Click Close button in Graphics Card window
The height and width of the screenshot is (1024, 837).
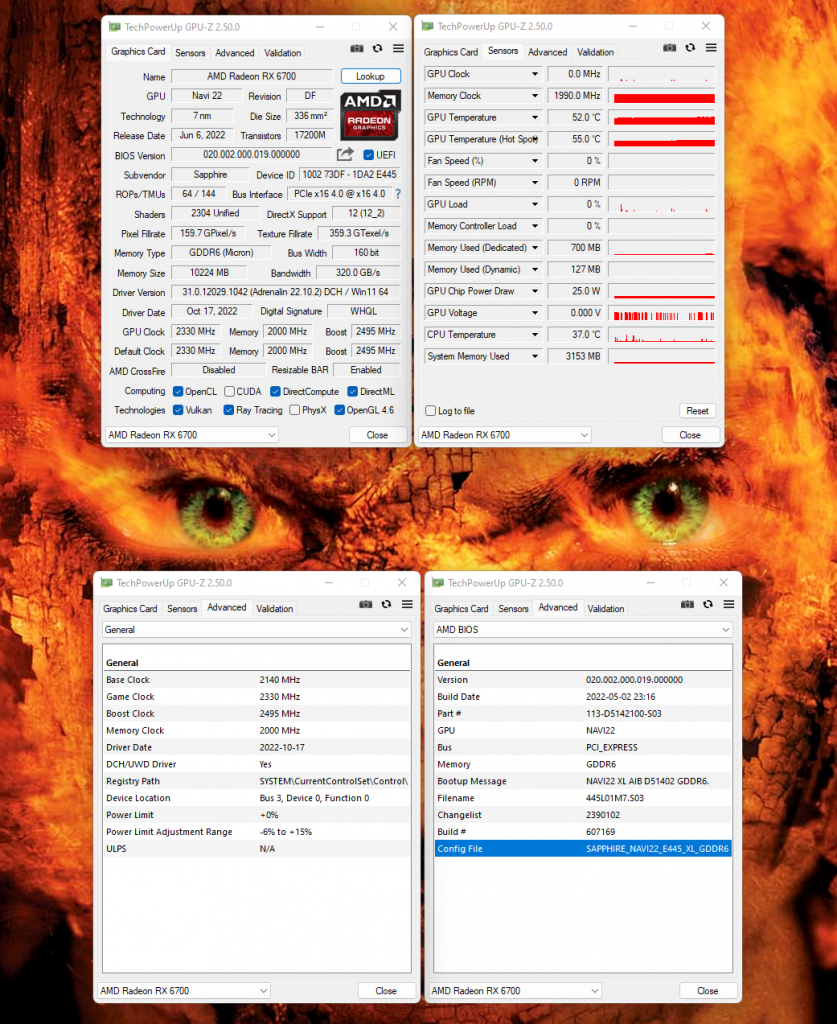(377, 435)
